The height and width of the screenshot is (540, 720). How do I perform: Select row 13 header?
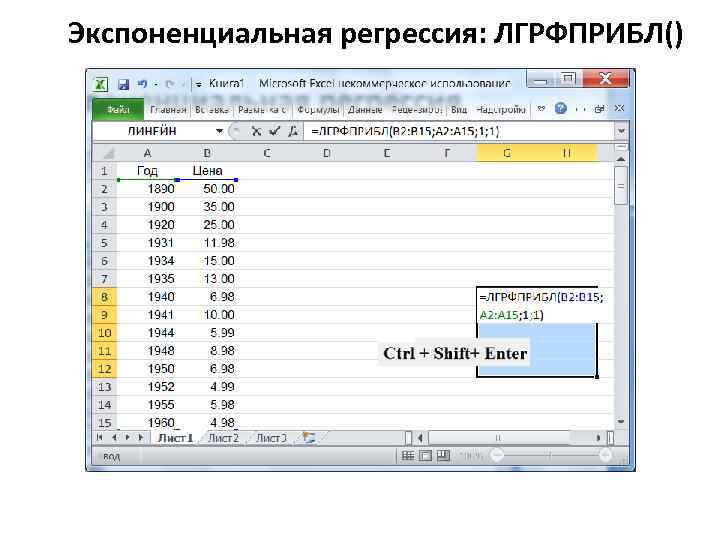105,387
